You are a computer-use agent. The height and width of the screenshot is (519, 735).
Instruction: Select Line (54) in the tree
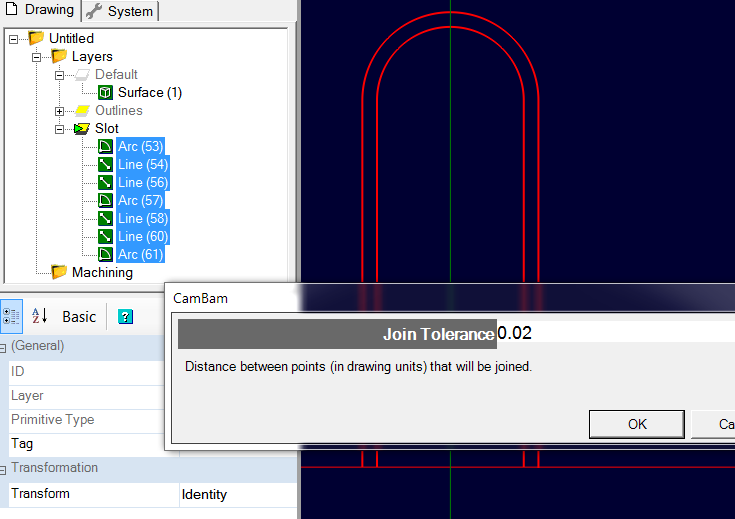click(x=142, y=164)
